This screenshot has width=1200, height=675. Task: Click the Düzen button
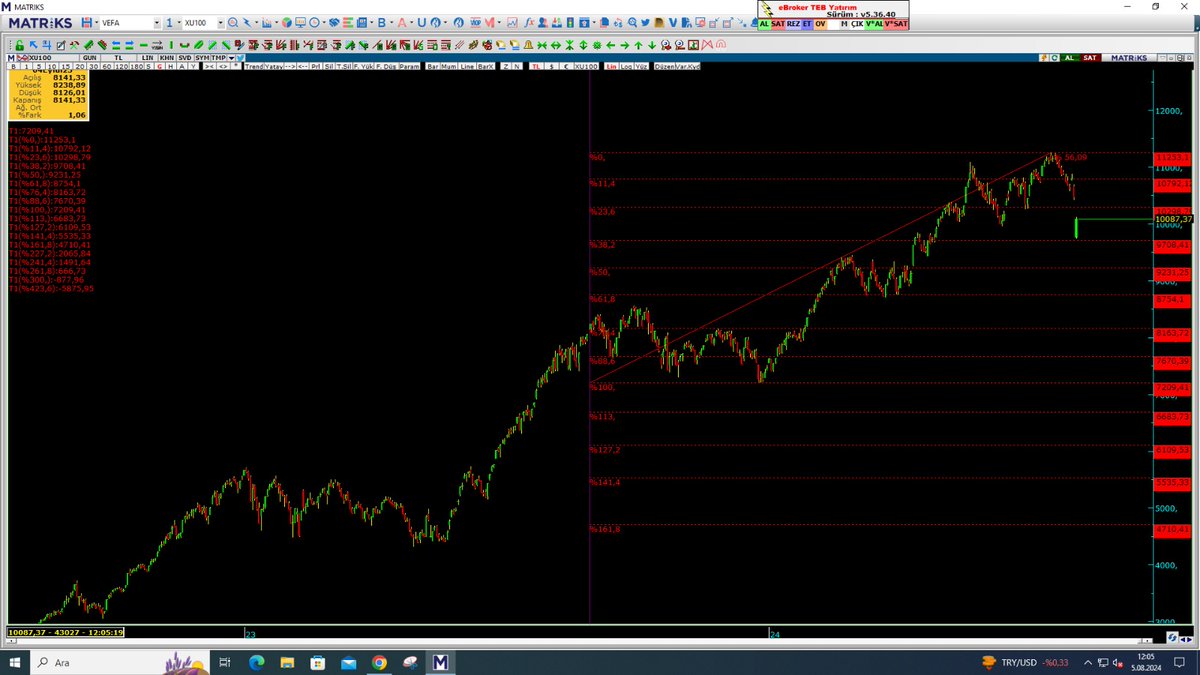(x=664, y=66)
